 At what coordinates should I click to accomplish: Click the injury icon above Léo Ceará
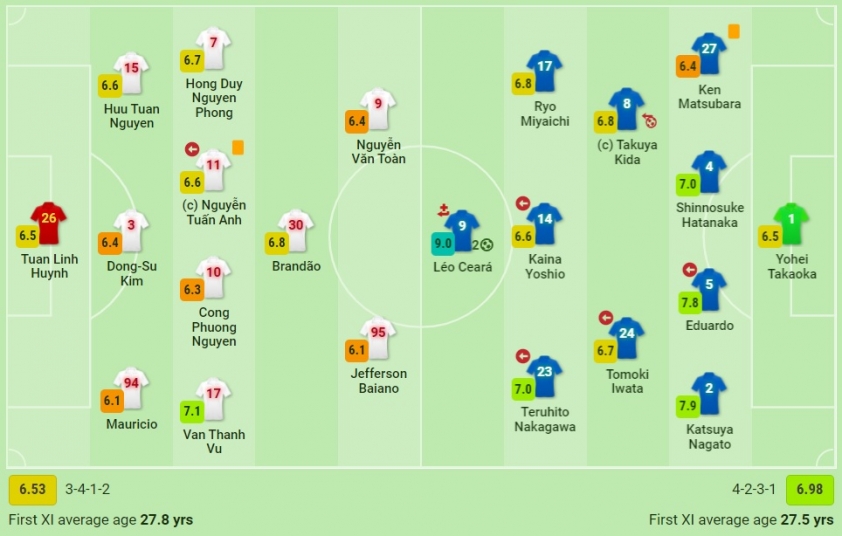[444, 210]
